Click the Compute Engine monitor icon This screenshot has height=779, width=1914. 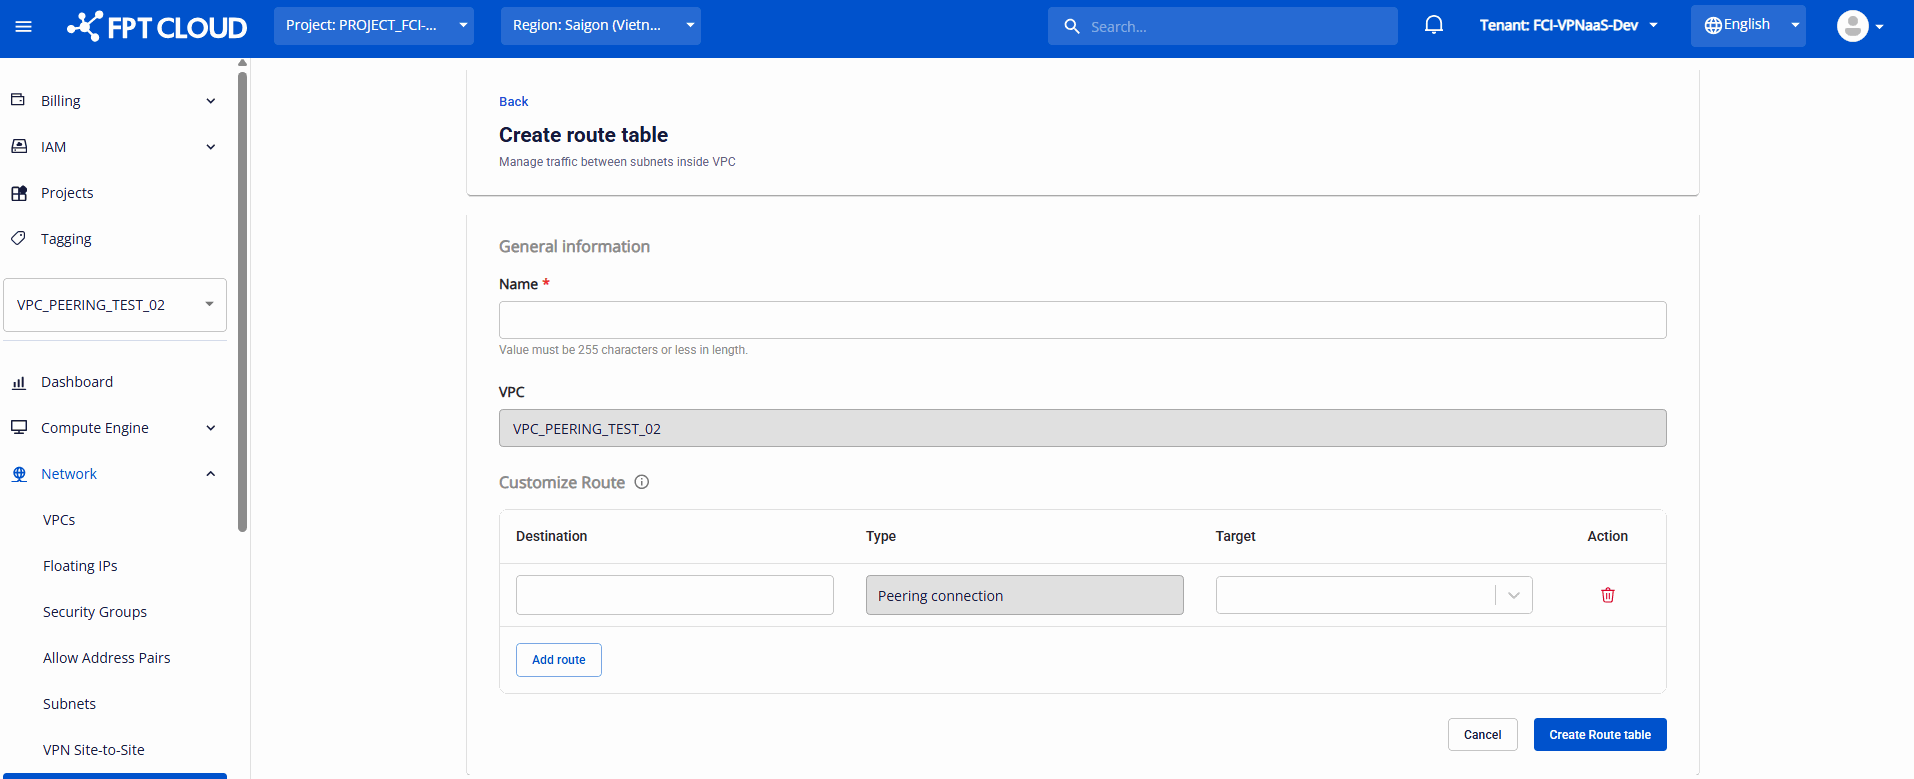[x=18, y=427]
